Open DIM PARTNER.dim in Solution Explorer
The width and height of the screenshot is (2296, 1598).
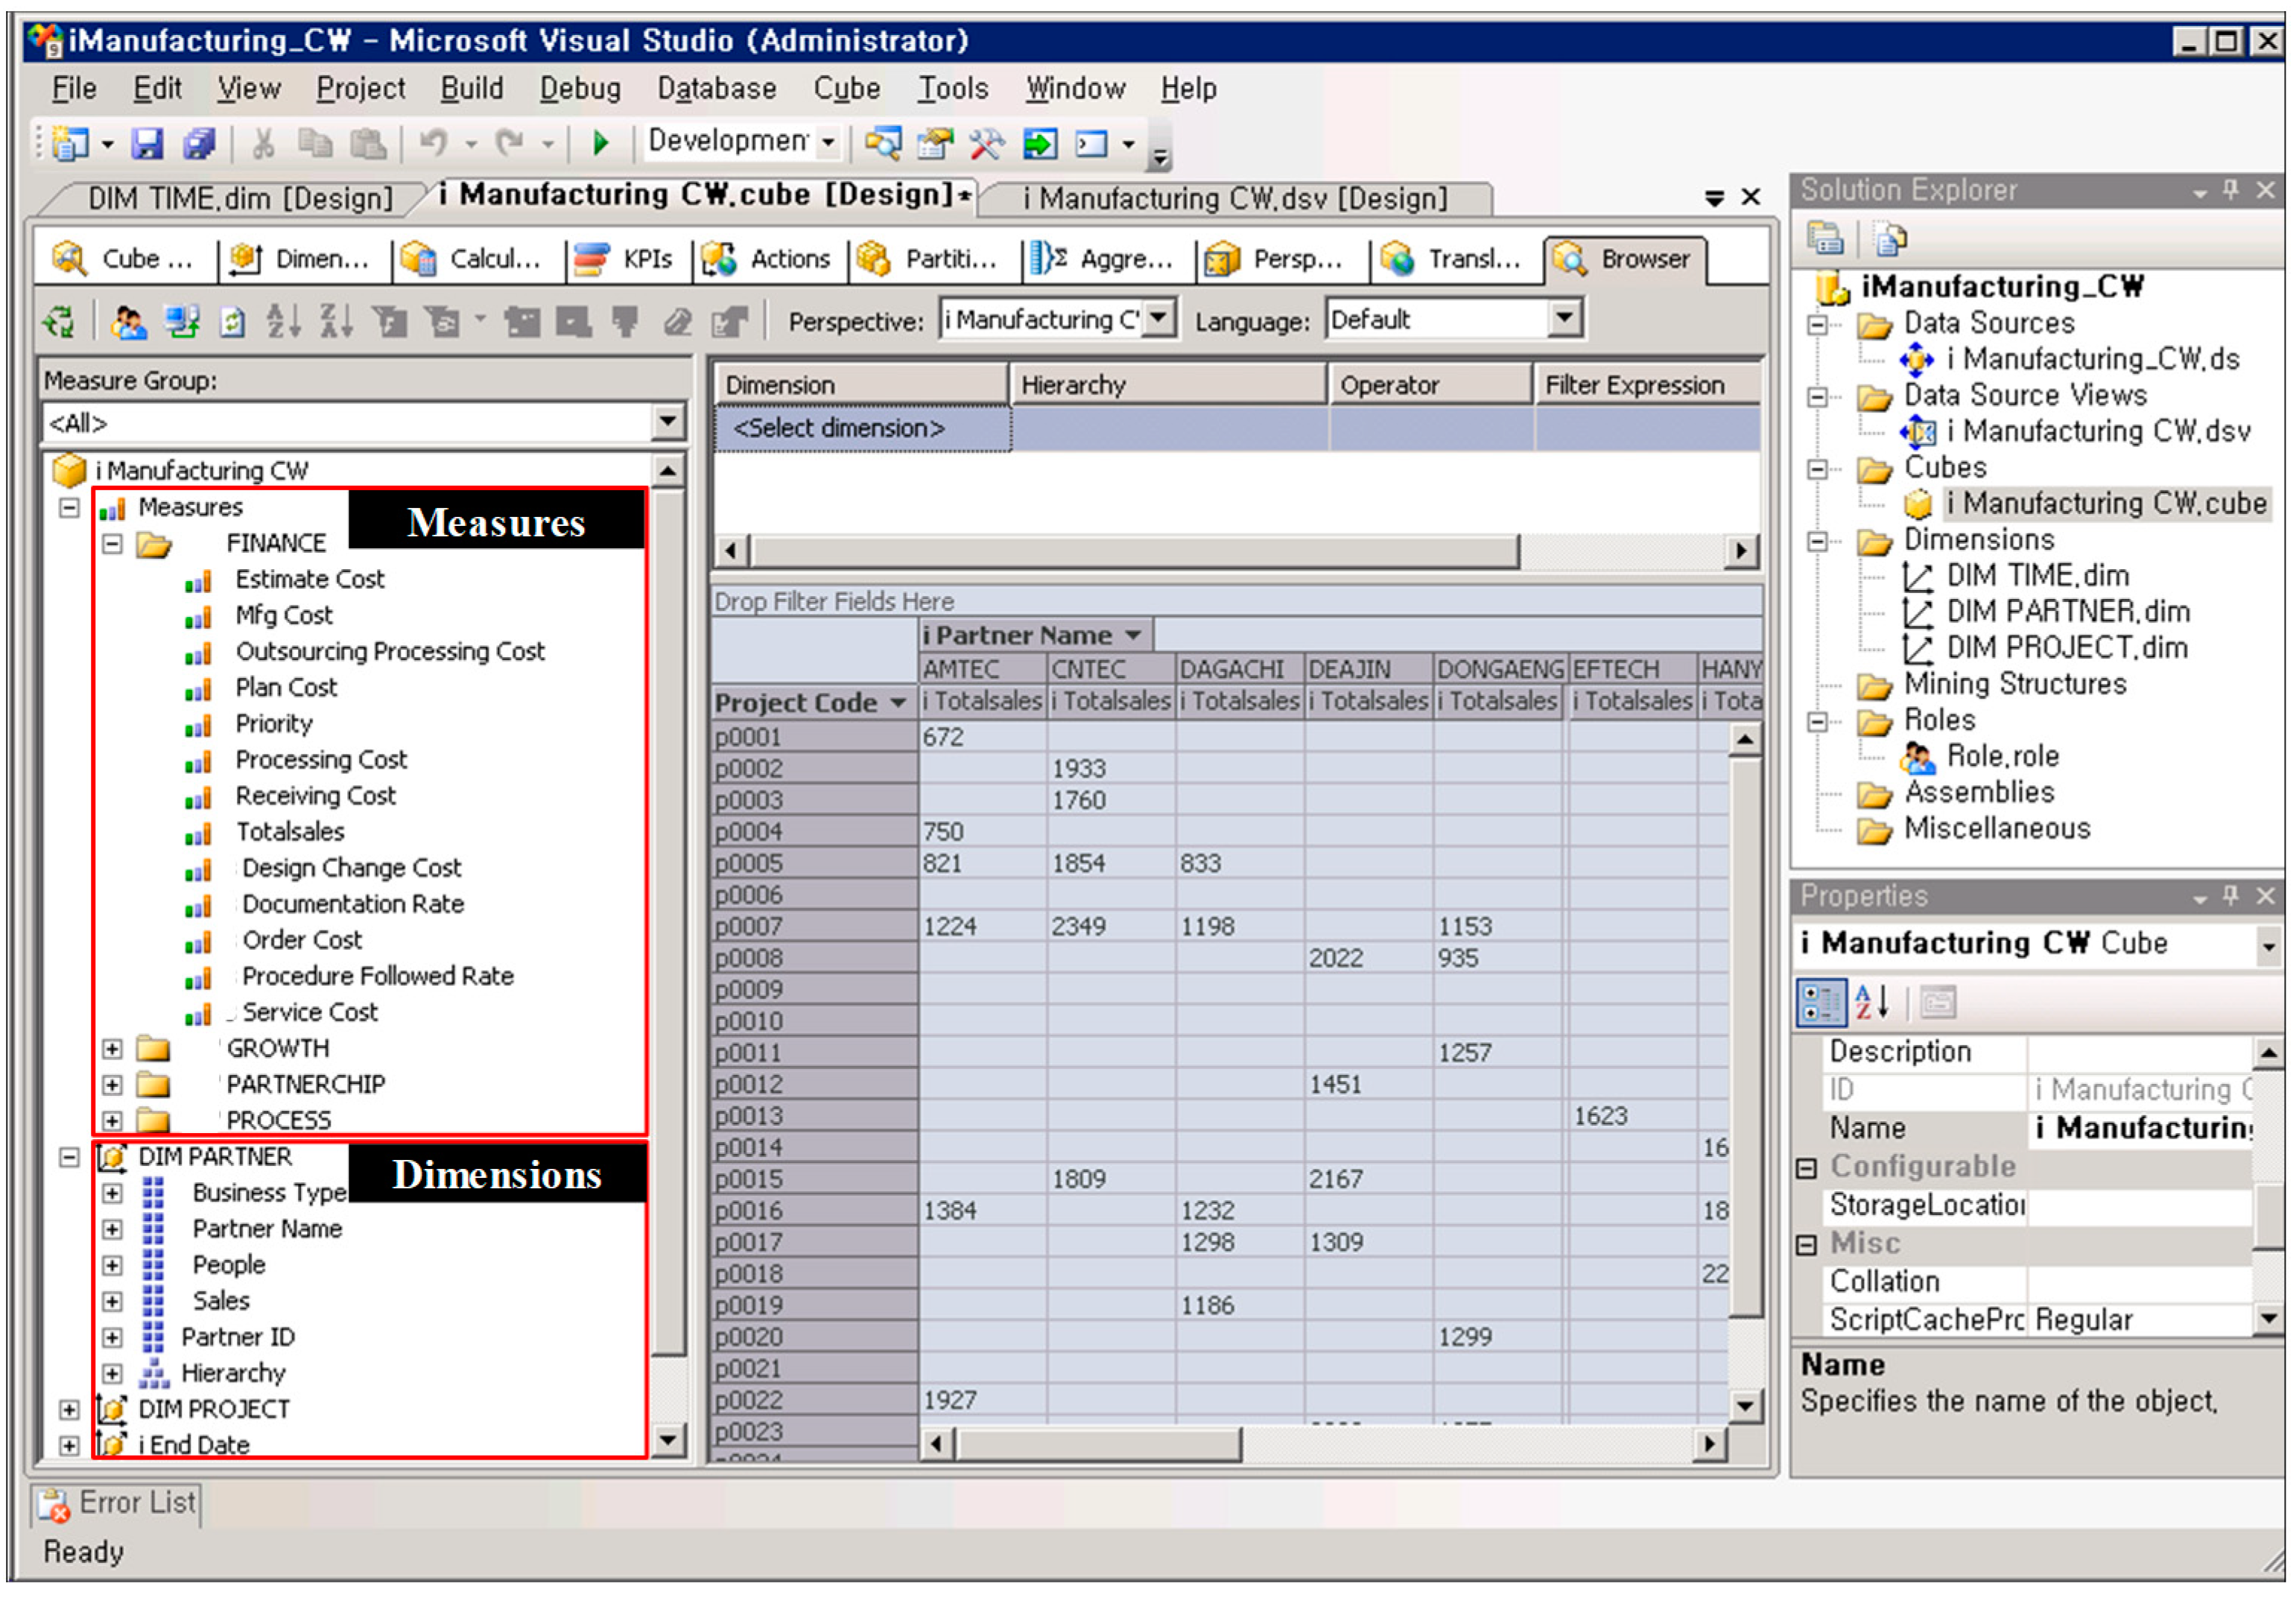(2068, 611)
